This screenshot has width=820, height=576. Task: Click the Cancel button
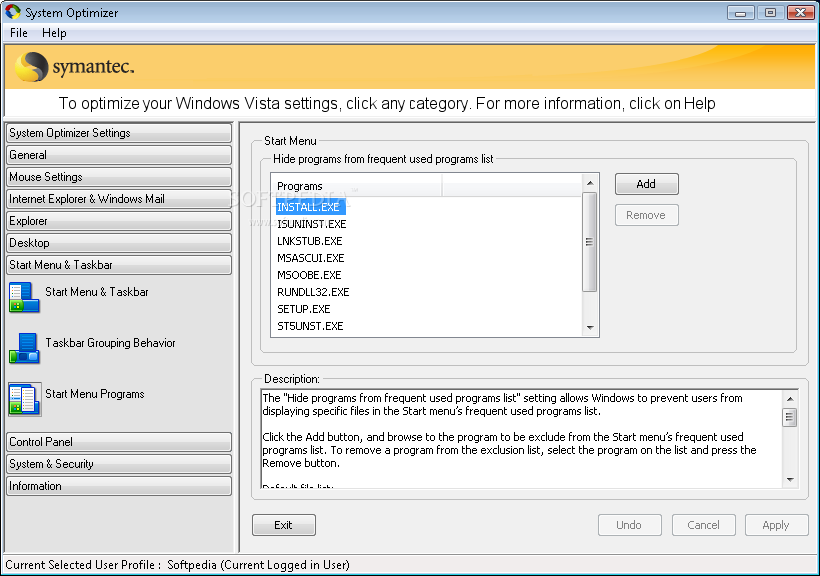703,525
